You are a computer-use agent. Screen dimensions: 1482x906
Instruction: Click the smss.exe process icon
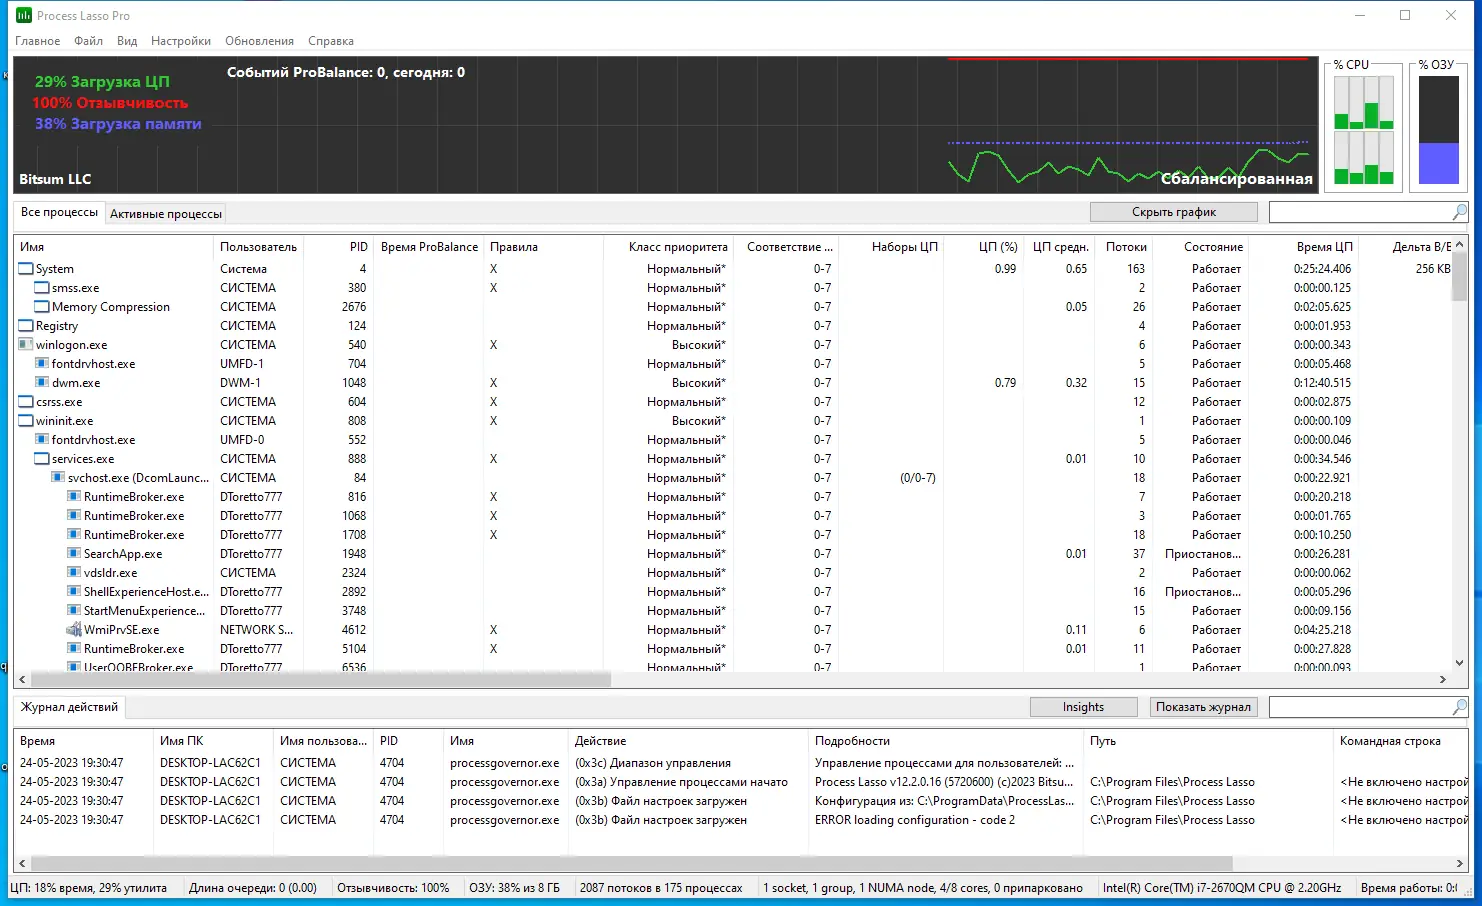(42, 288)
